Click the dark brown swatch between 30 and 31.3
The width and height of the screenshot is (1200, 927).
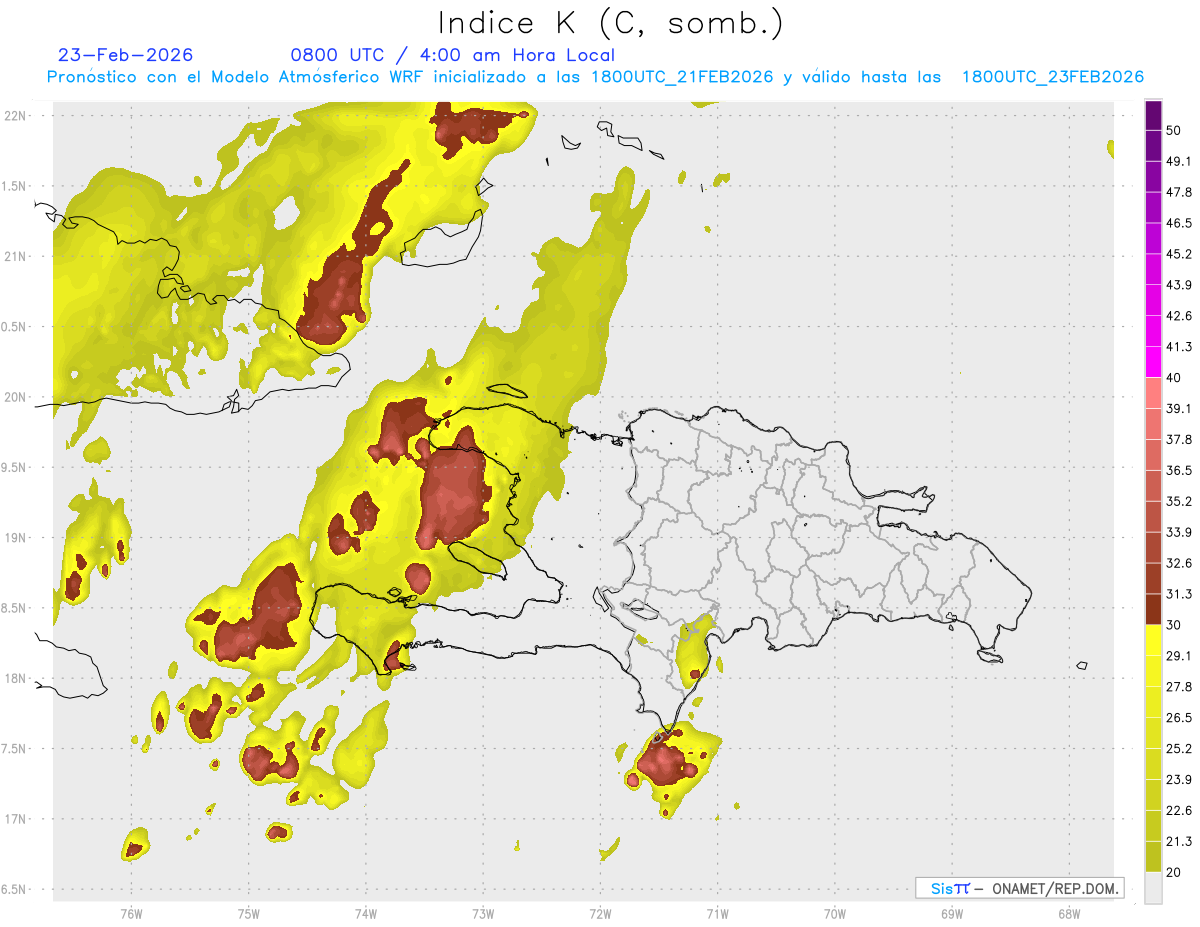pyautogui.click(x=1153, y=609)
